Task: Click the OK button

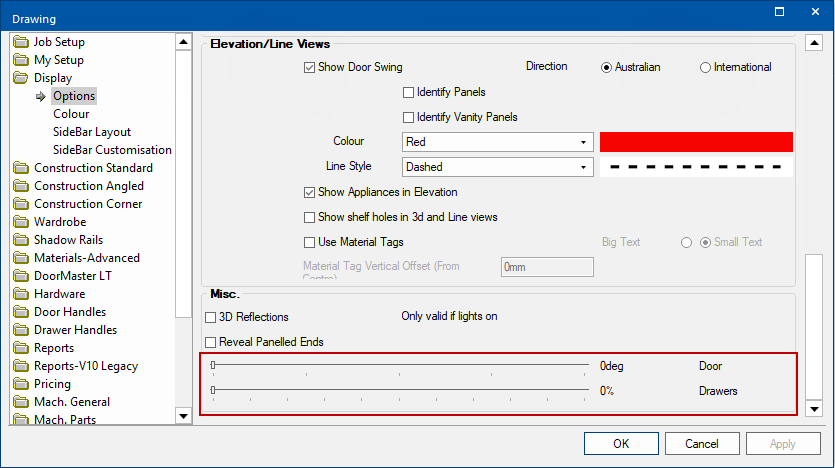Action: pos(621,444)
